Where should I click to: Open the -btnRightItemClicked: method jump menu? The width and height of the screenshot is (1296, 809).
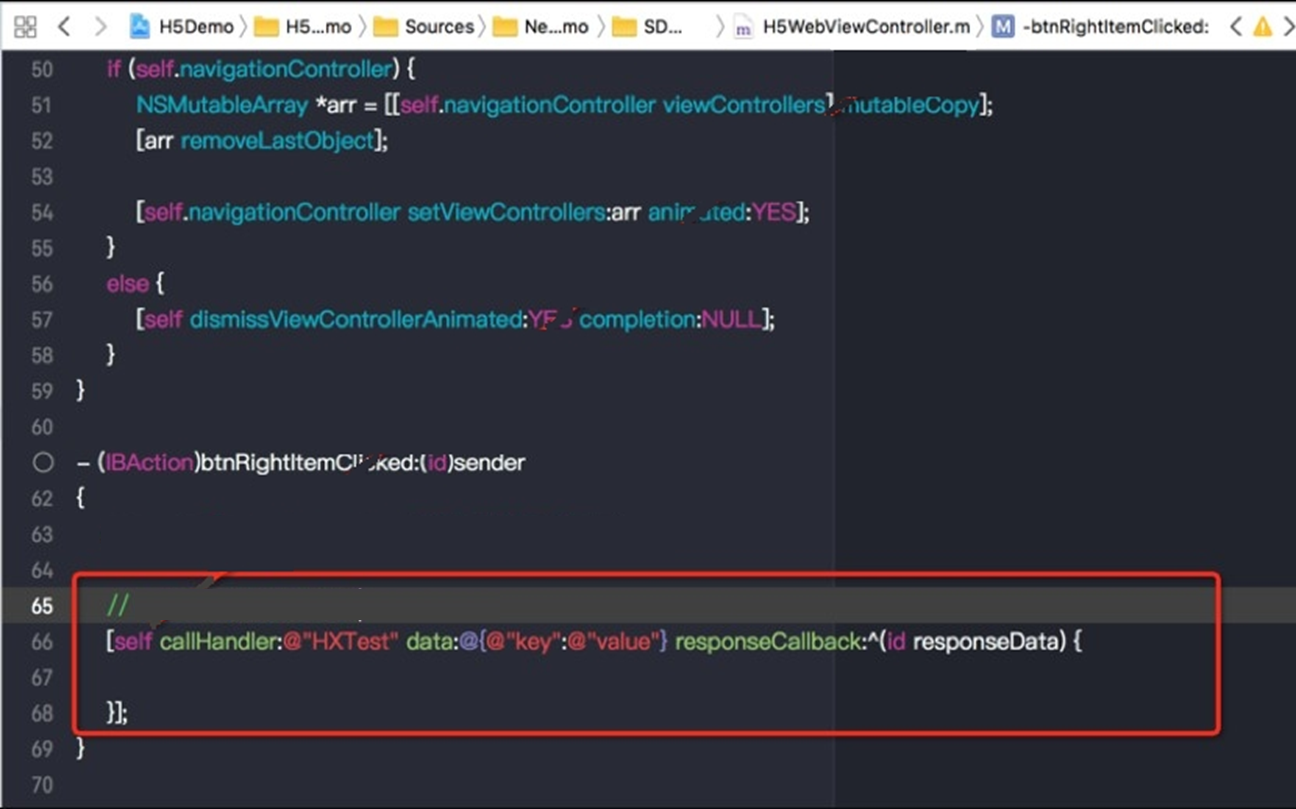point(1101,27)
